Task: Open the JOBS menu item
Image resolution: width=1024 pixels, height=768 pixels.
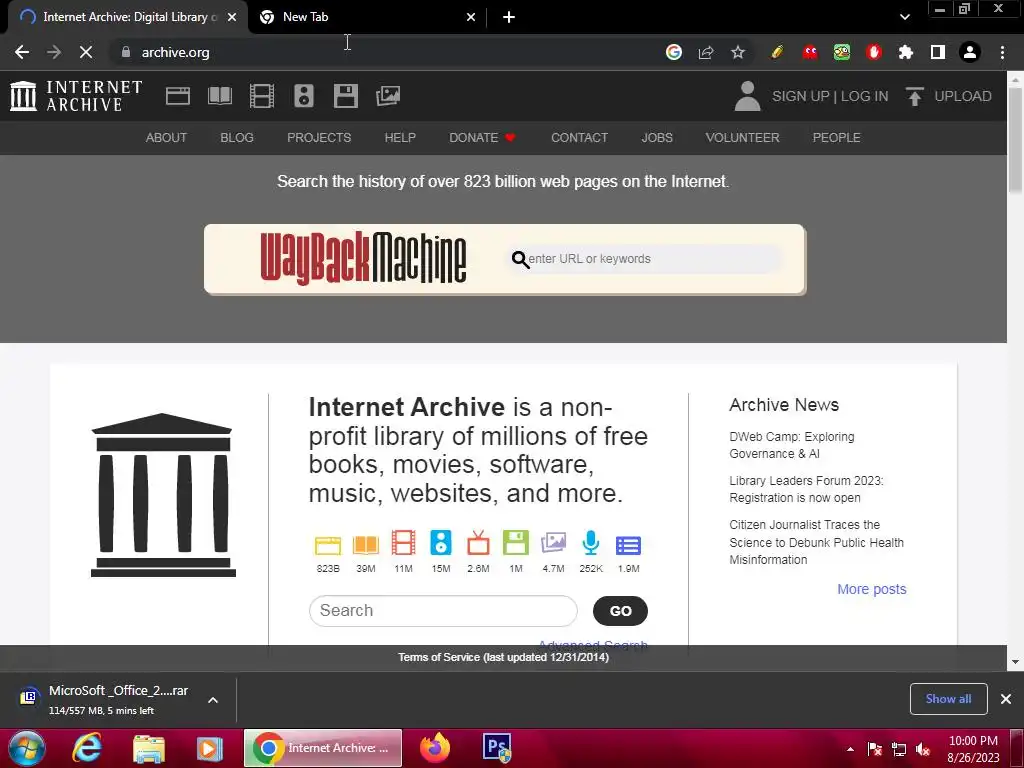Action: [656, 138]
